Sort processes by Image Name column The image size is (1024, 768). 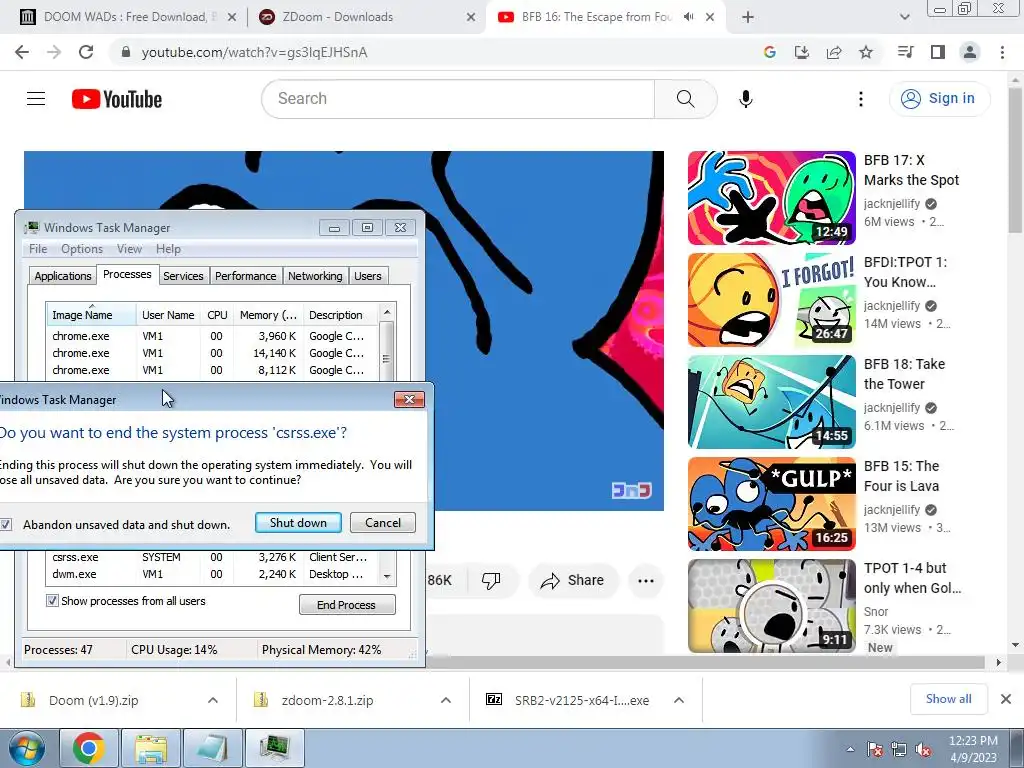coord(91,315)
